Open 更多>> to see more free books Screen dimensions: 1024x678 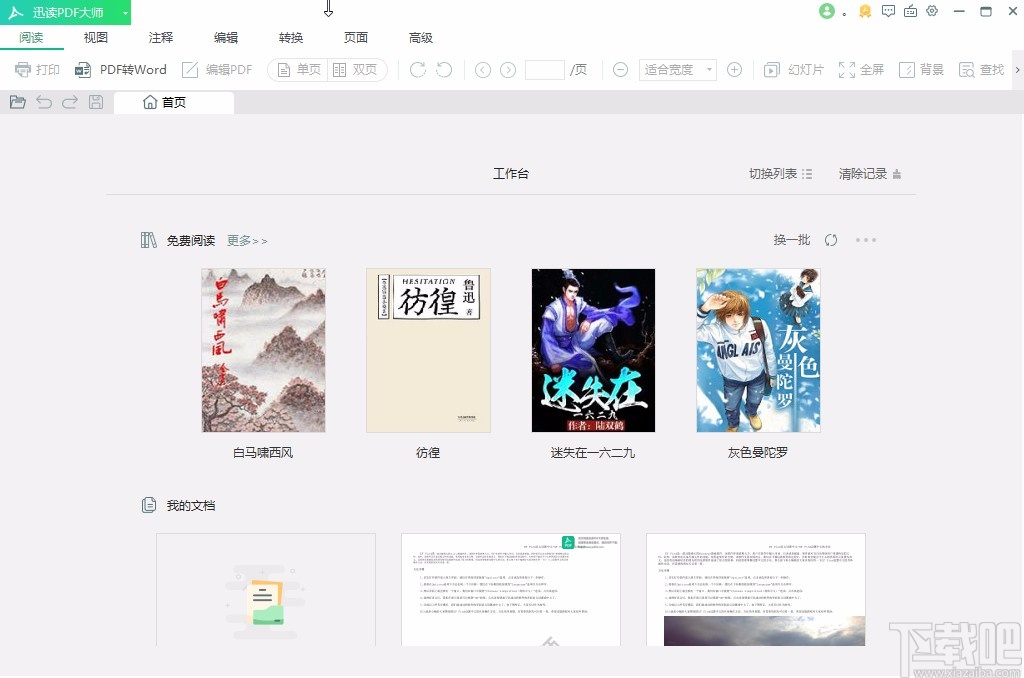(x=246, y=240)
